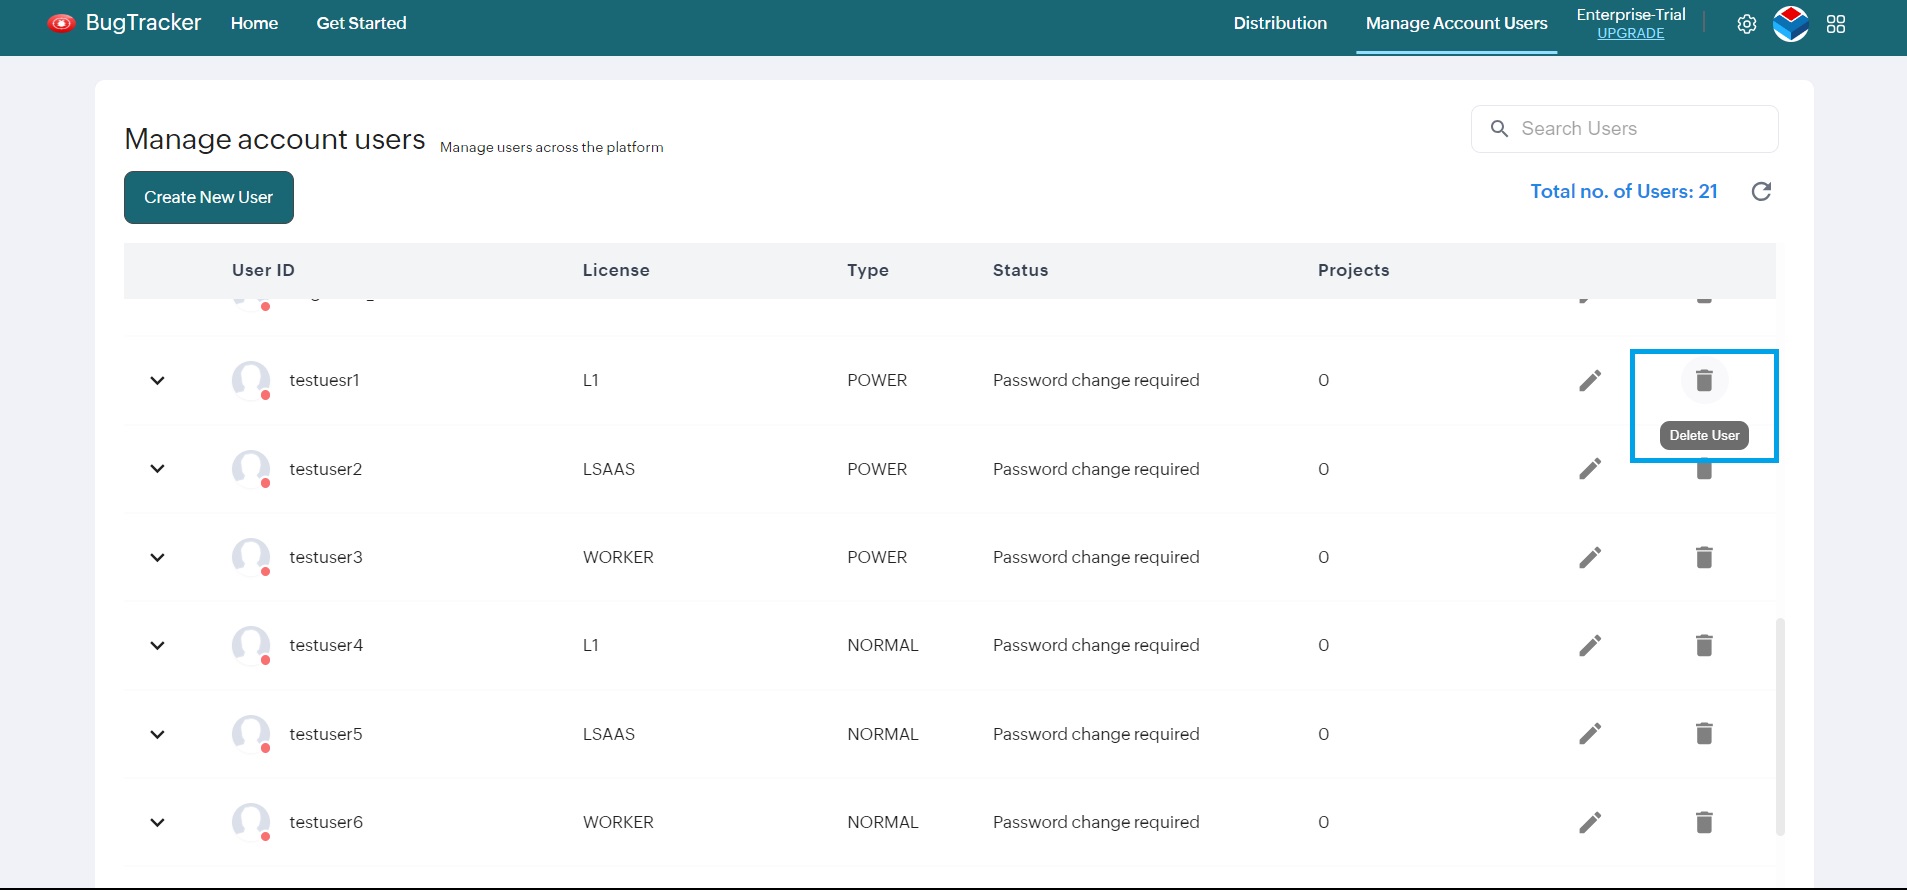Viewport: 1907px width, 890px height.
Task: Click Projects column header
Action: [x=1353, y=270]
